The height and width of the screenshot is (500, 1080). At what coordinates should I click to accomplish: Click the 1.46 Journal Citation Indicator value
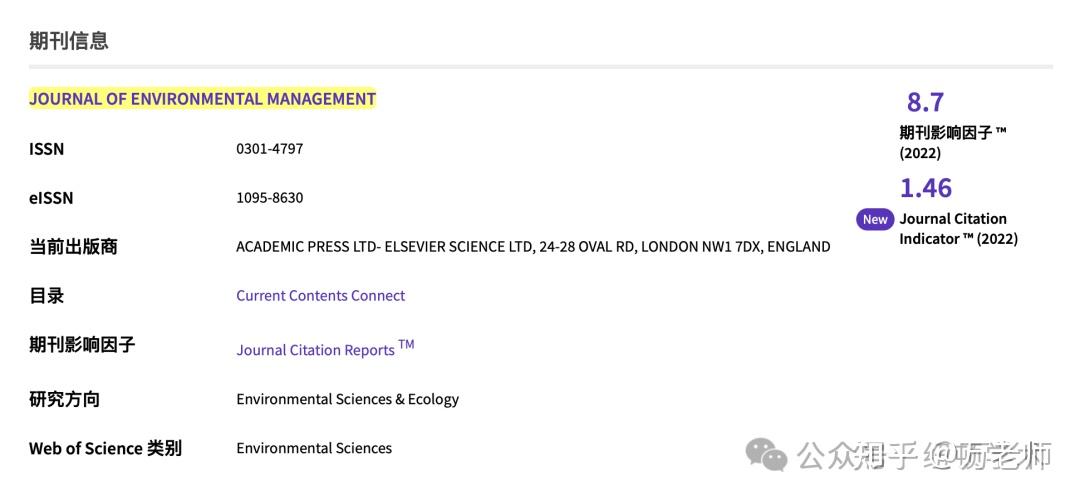[926, 188]
